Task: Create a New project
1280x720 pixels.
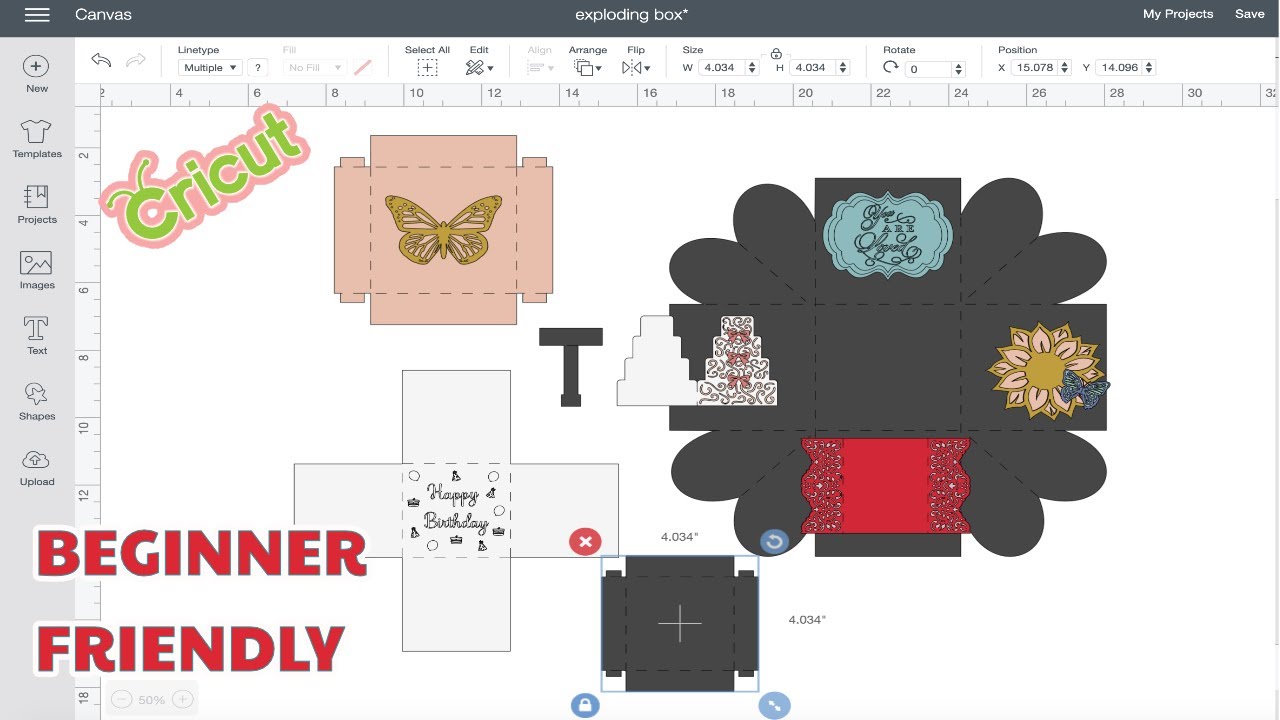Action: point(36,74)
